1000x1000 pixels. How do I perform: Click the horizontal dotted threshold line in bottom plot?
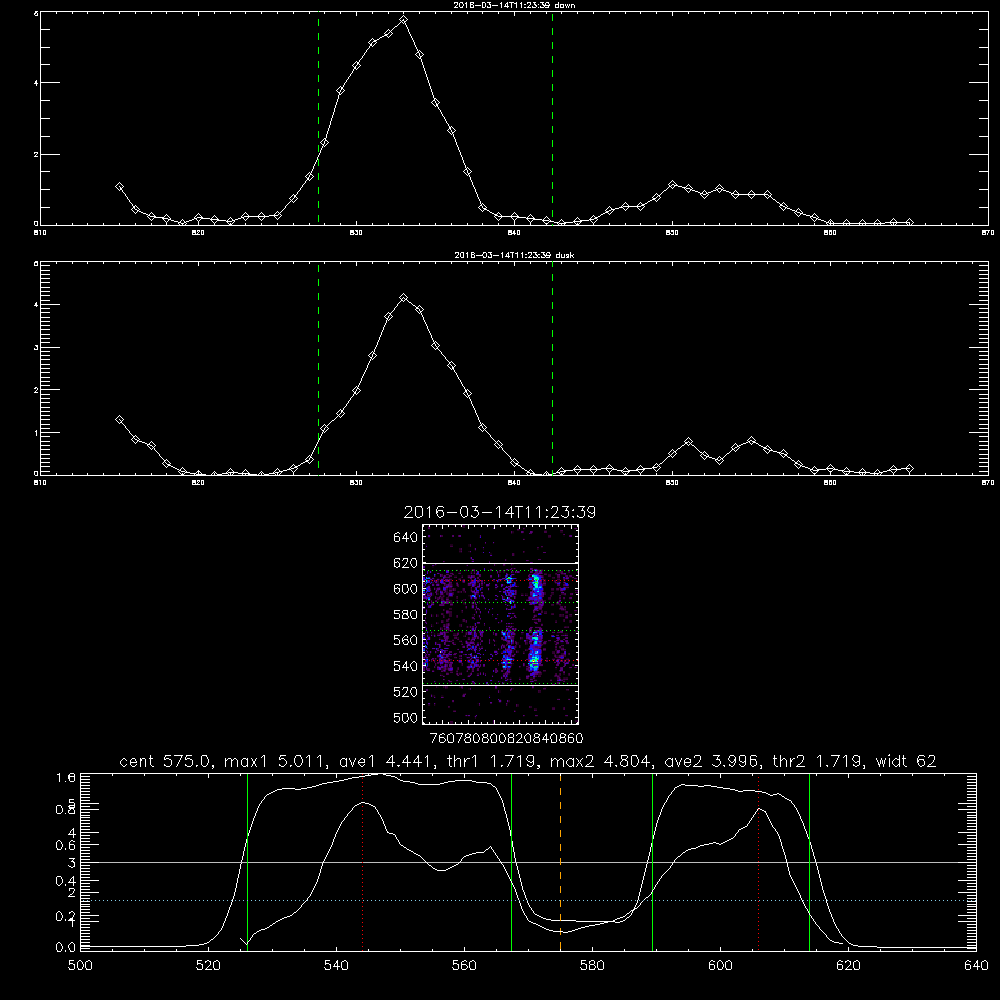tap(529, 901)
